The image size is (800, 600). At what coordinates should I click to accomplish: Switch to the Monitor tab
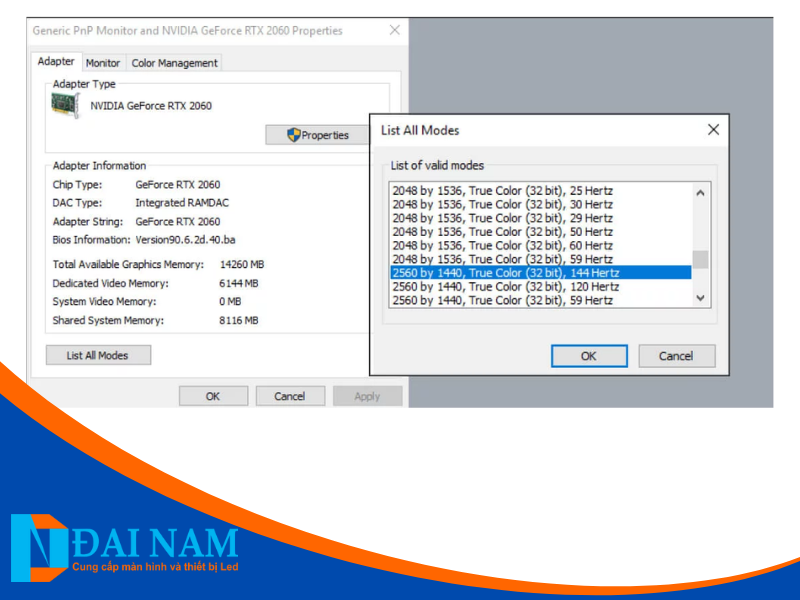pos(103,63)
